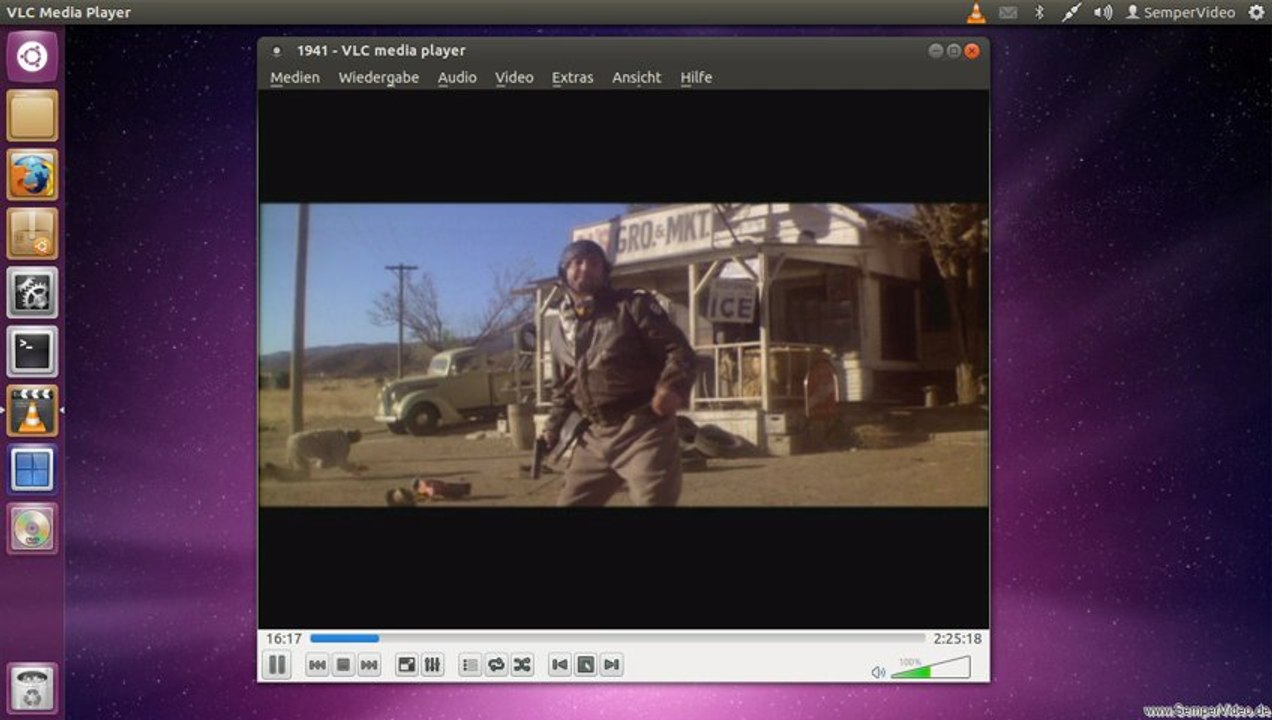The width and height of the screenshot is (1272, 720).
Task: Open the Ansicht menu
Action: [637, 77]
